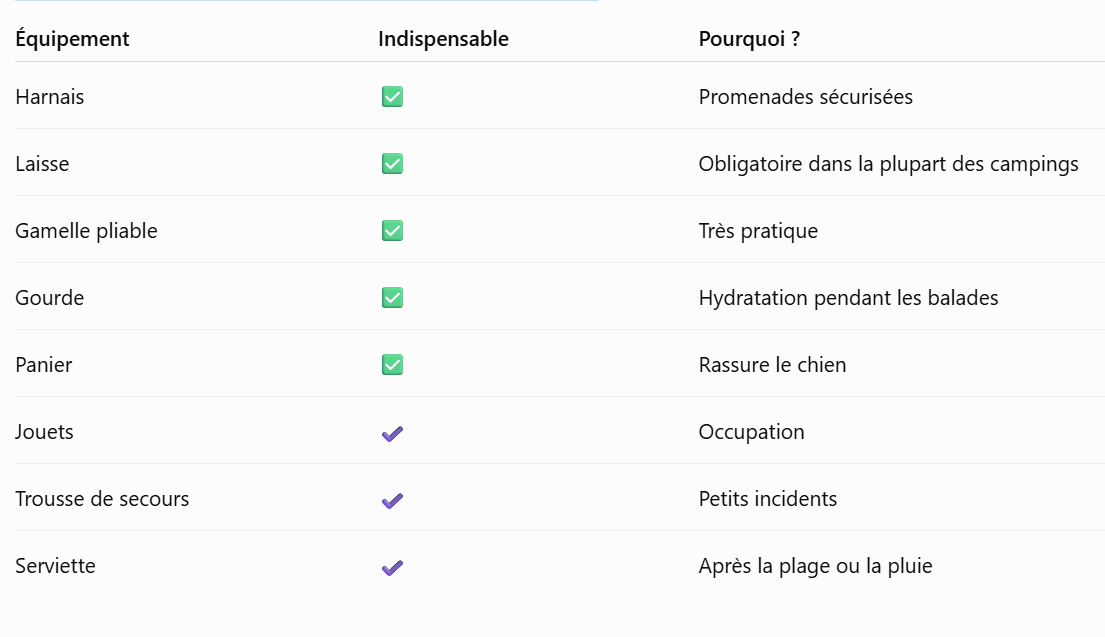
Task: Click the green checkbox icon next to Gourde
Action: point(393,297)
